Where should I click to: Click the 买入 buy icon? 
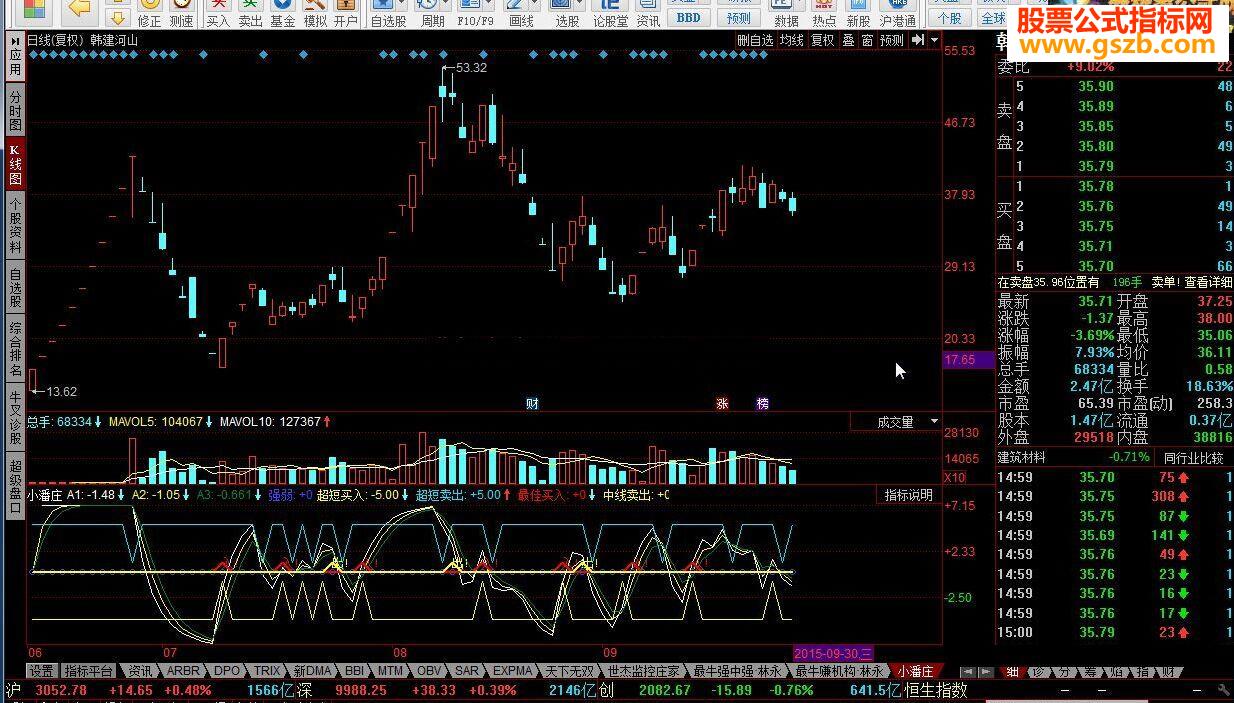[x=218, y=13]
